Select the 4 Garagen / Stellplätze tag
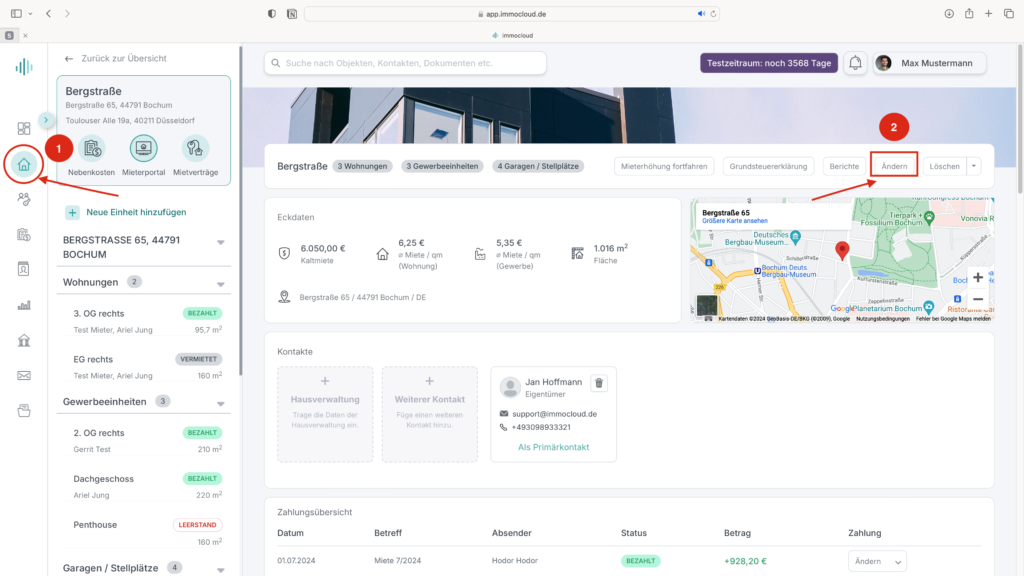The image size is (1024, 576). (x=538, y=166)
